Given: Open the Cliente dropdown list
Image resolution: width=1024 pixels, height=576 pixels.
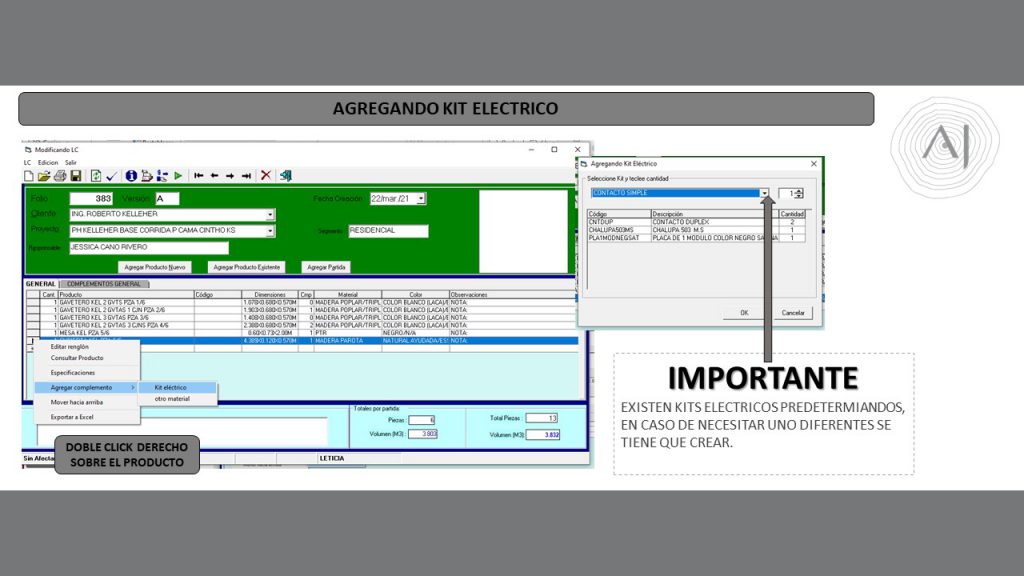Looking at the screenshot, I should click(x=270, y=214).
